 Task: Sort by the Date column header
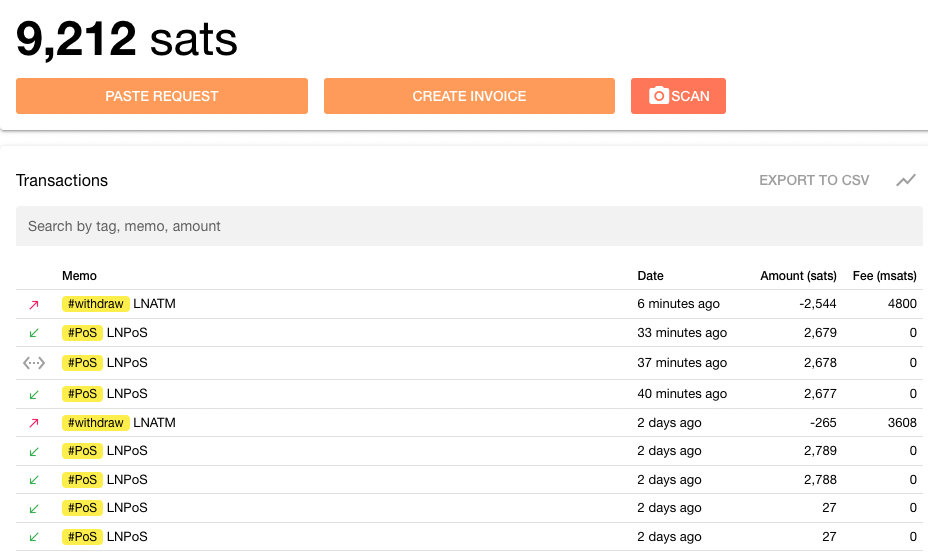coord(650,276)
